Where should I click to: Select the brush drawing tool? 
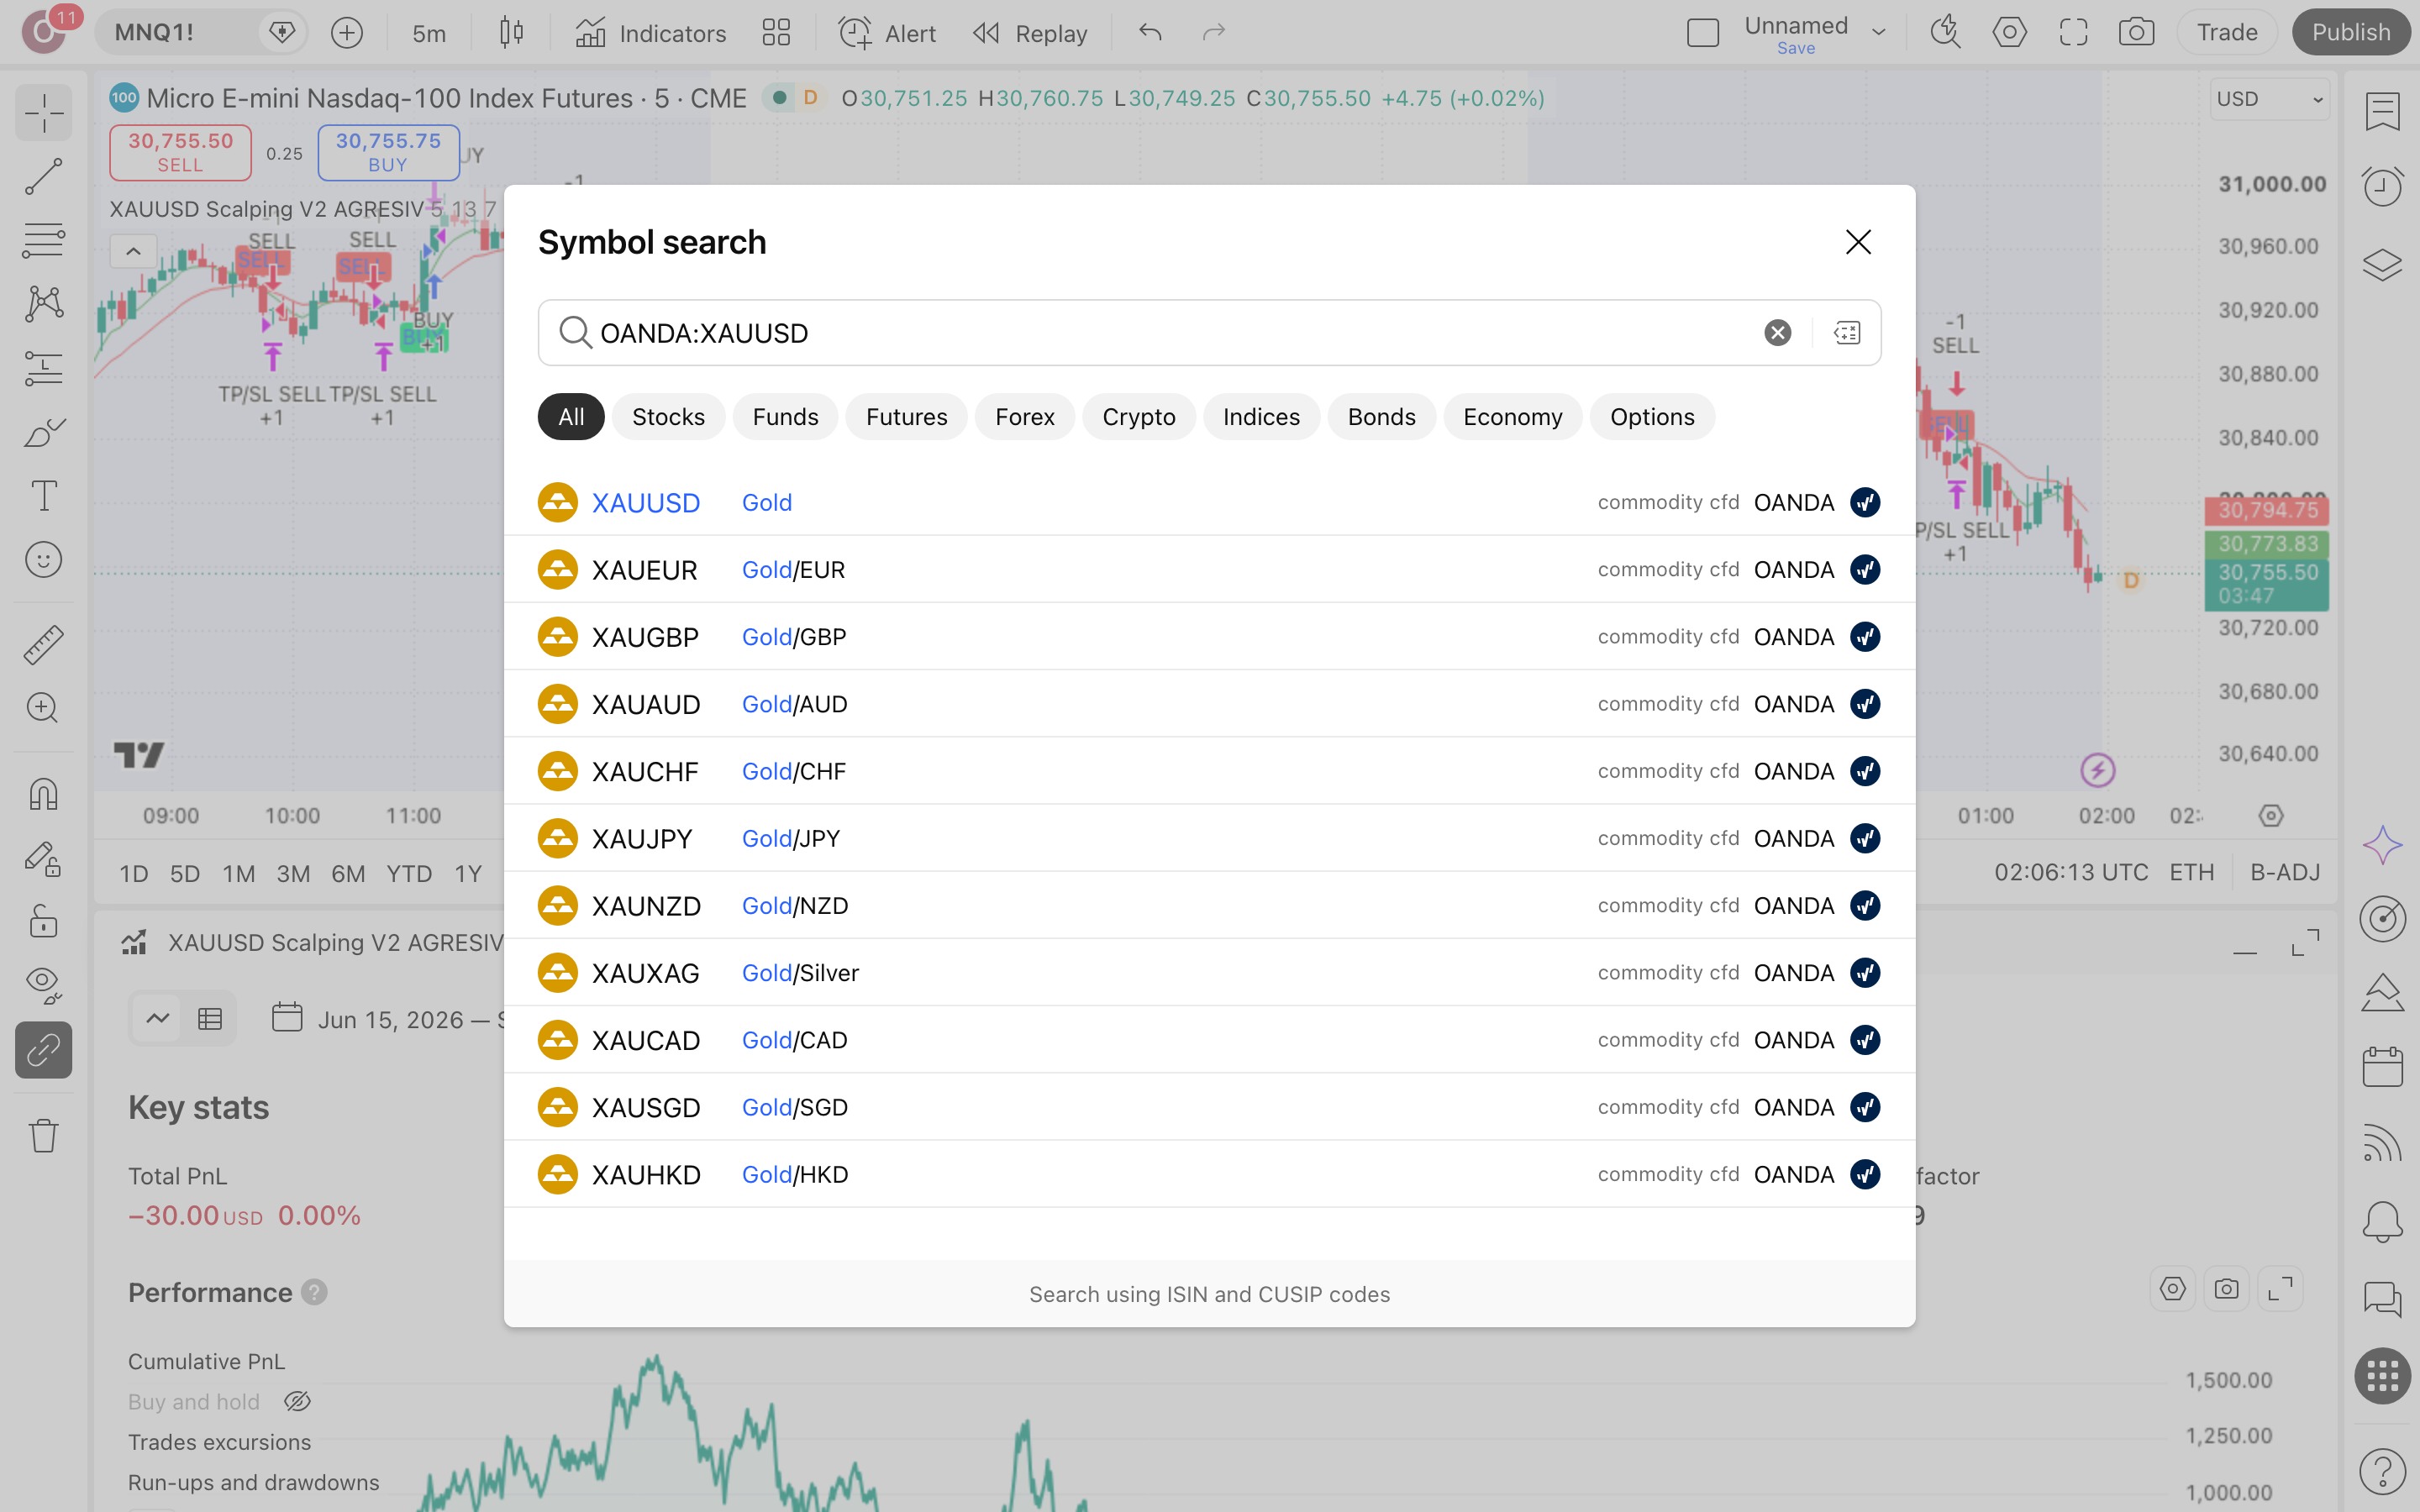pyautogui.click(x=43, y=432)
